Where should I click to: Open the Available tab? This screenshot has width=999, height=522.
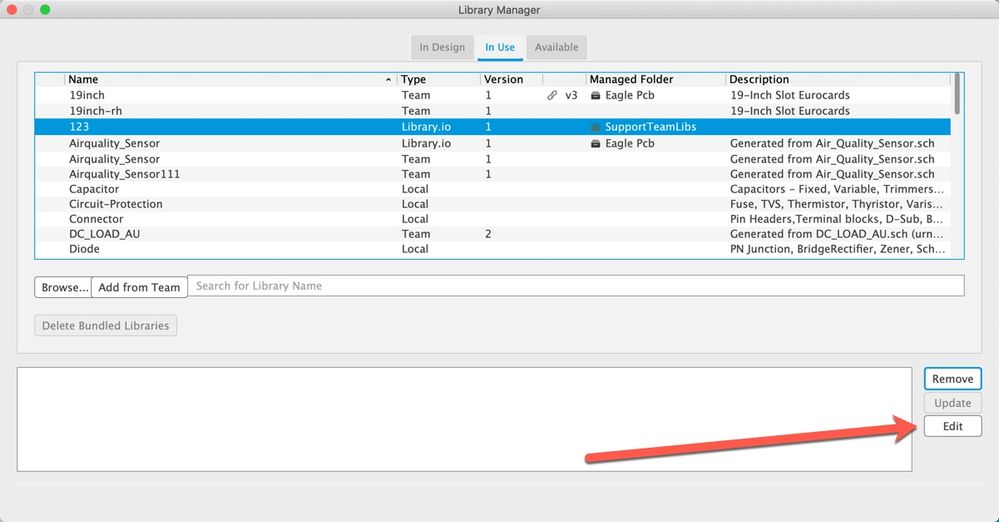[557, 47]
